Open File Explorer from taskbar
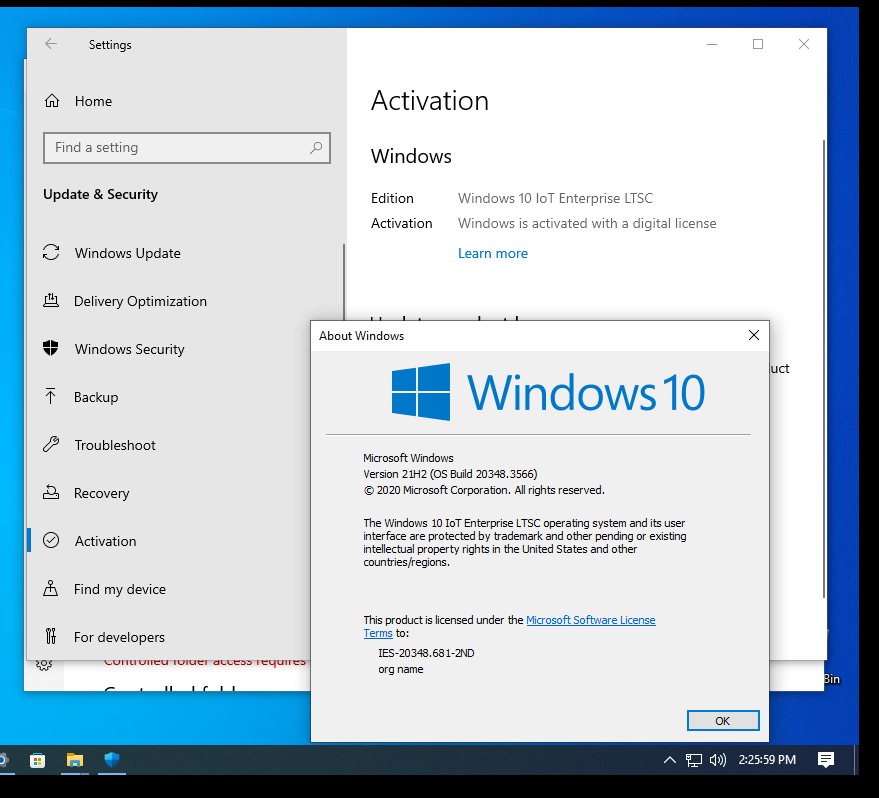The image size is (879, 798). pyautogui.click(x=75, y=760)
